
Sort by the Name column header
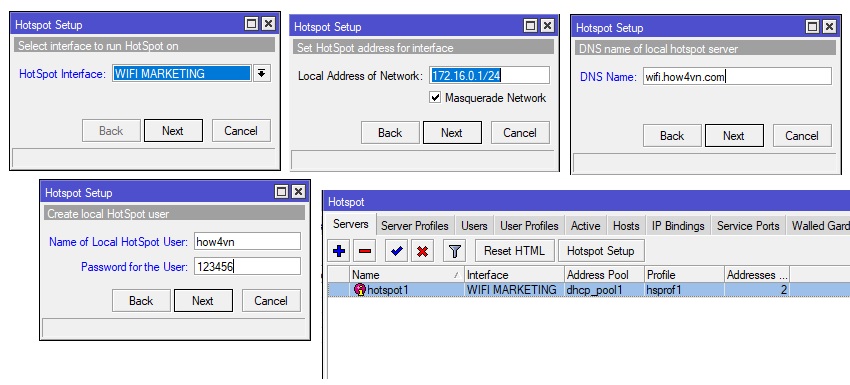(x=407, y=275)
